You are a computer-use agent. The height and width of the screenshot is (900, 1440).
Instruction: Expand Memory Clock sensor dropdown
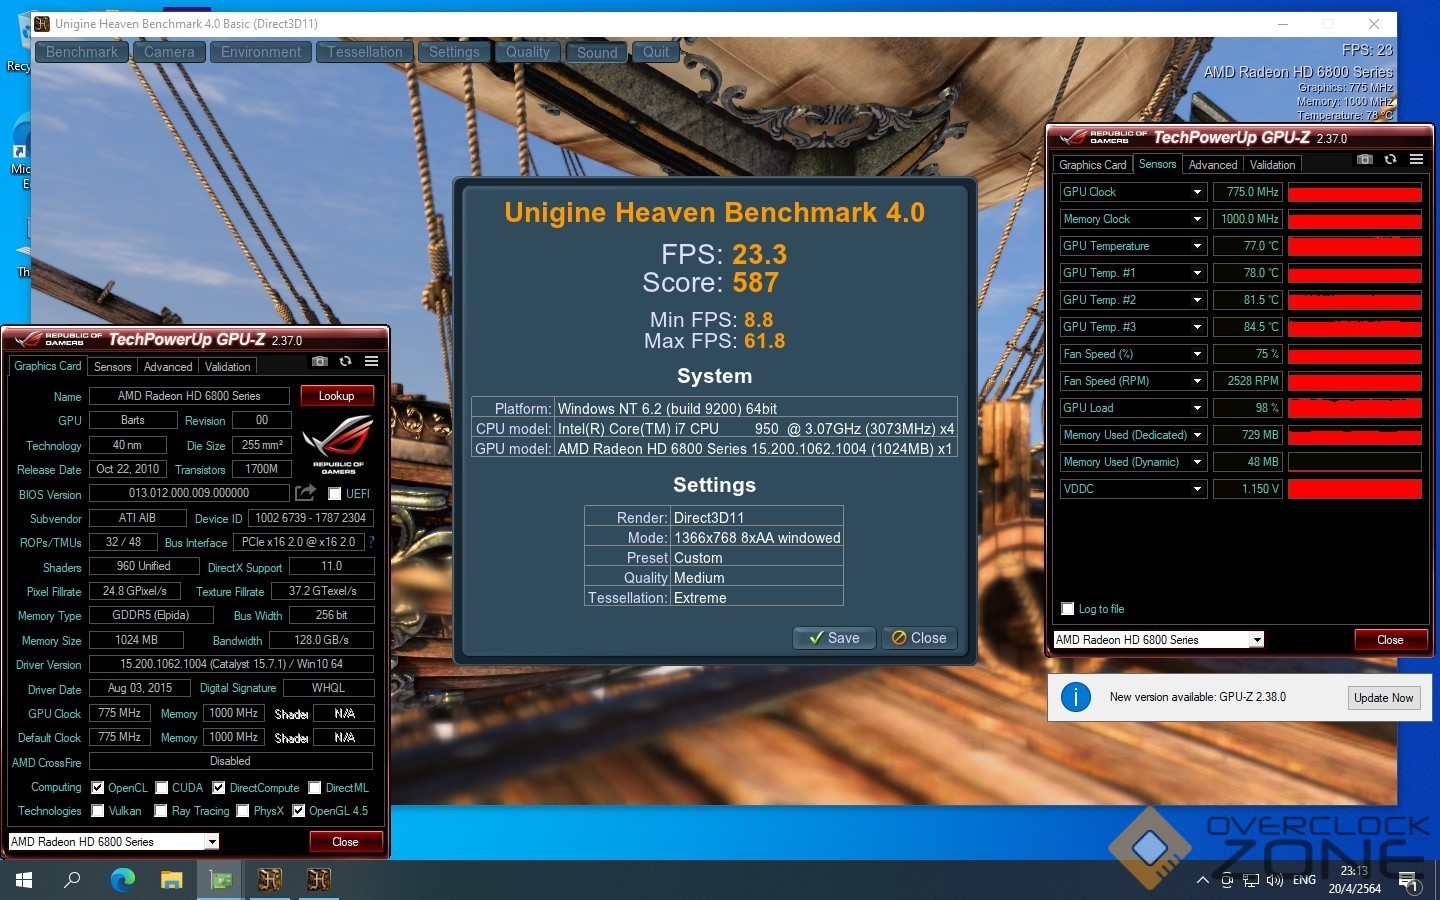tap(1197, 219)
